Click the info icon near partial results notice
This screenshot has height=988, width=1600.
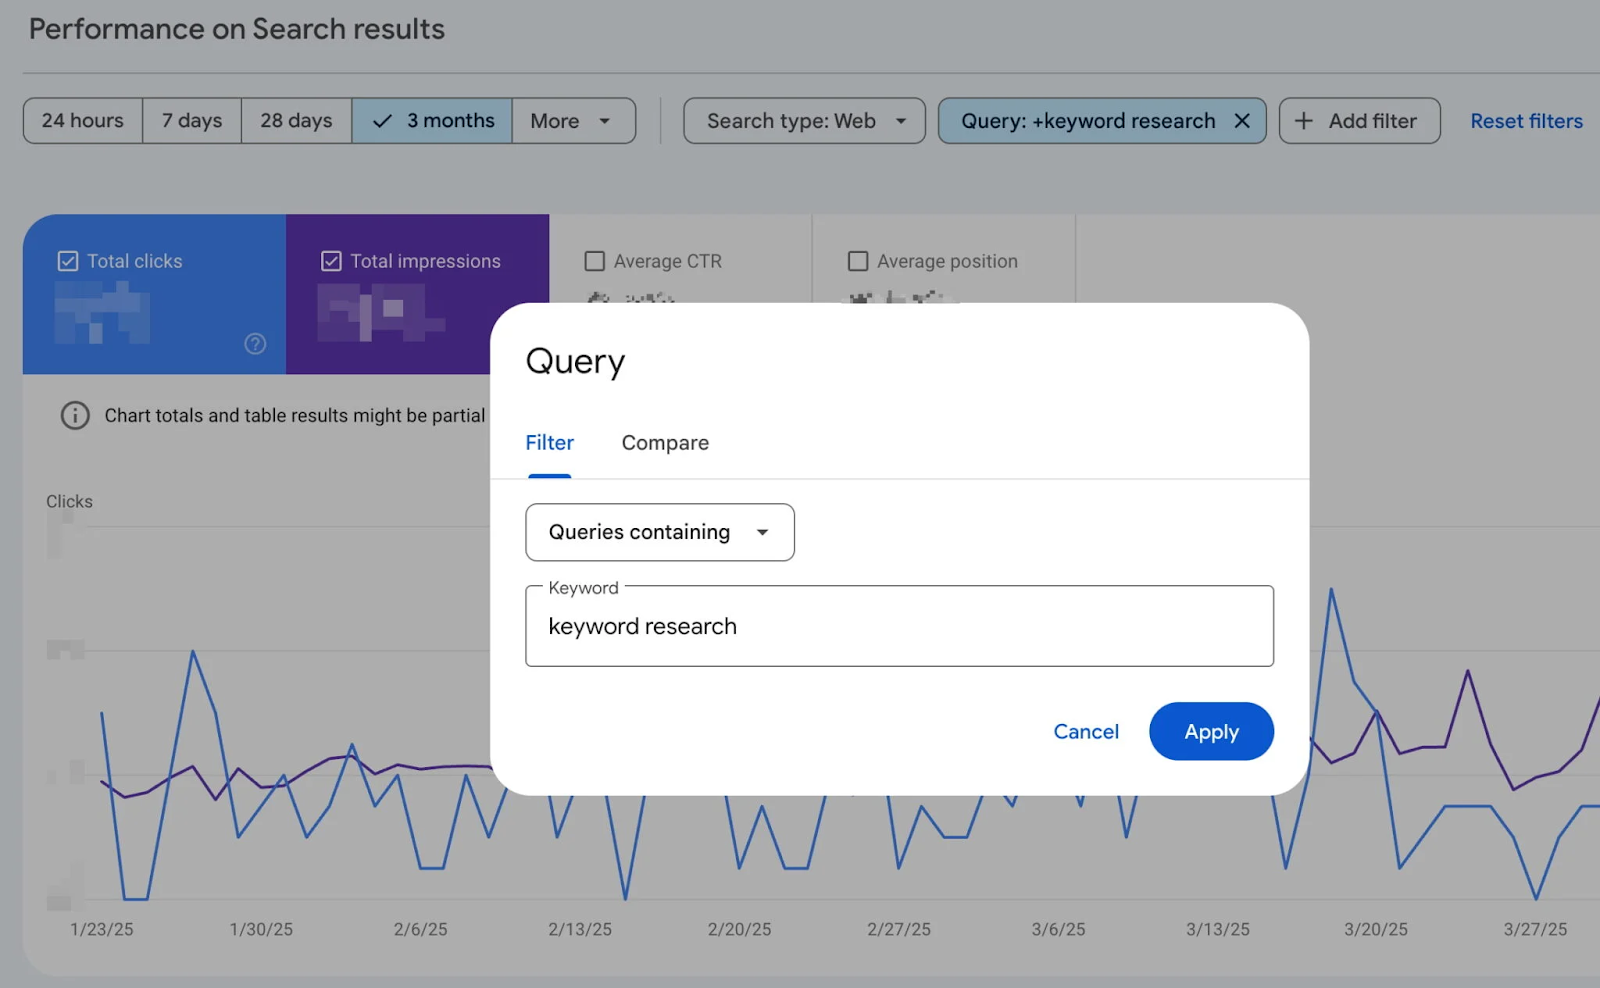click(75, 415)
